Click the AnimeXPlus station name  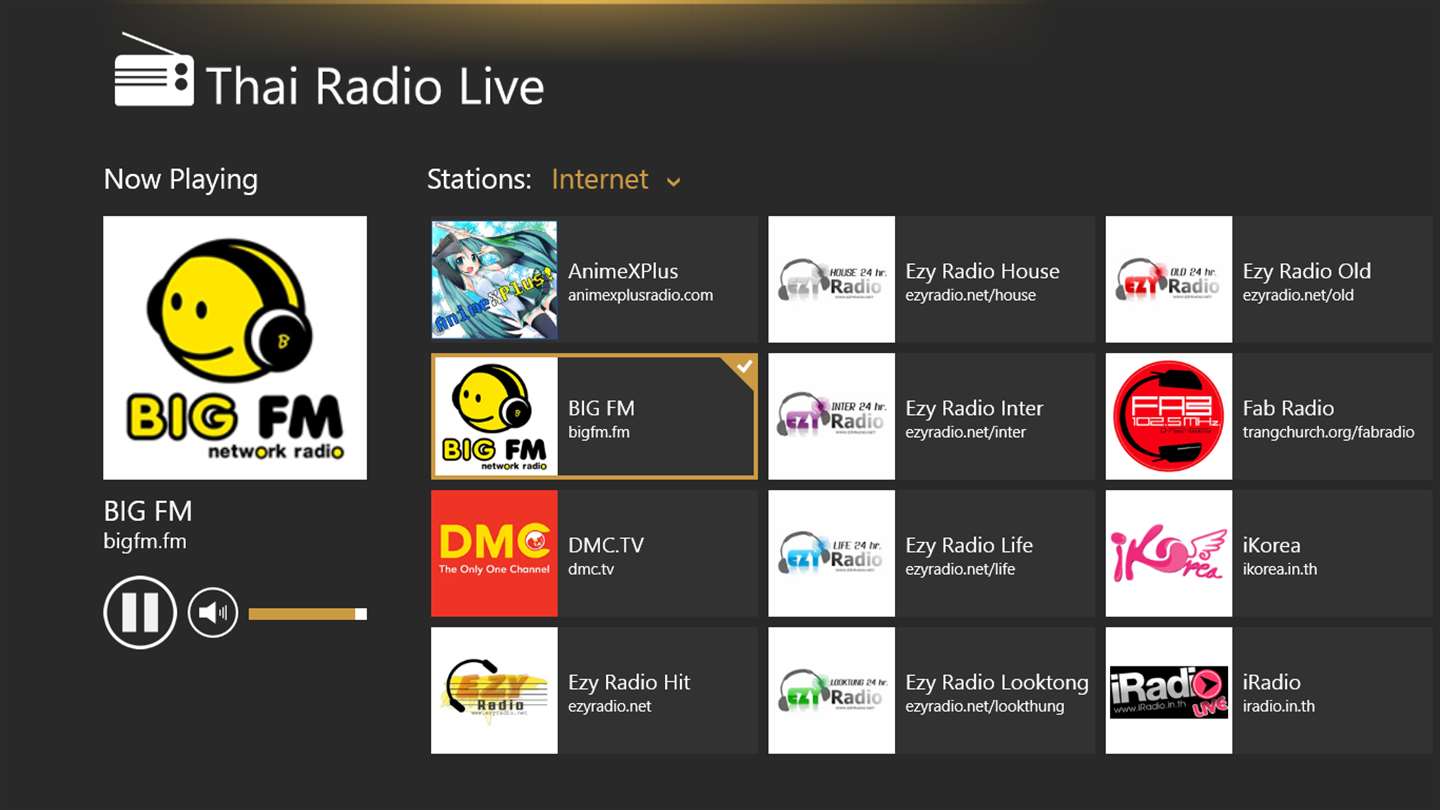pos(623,271)
